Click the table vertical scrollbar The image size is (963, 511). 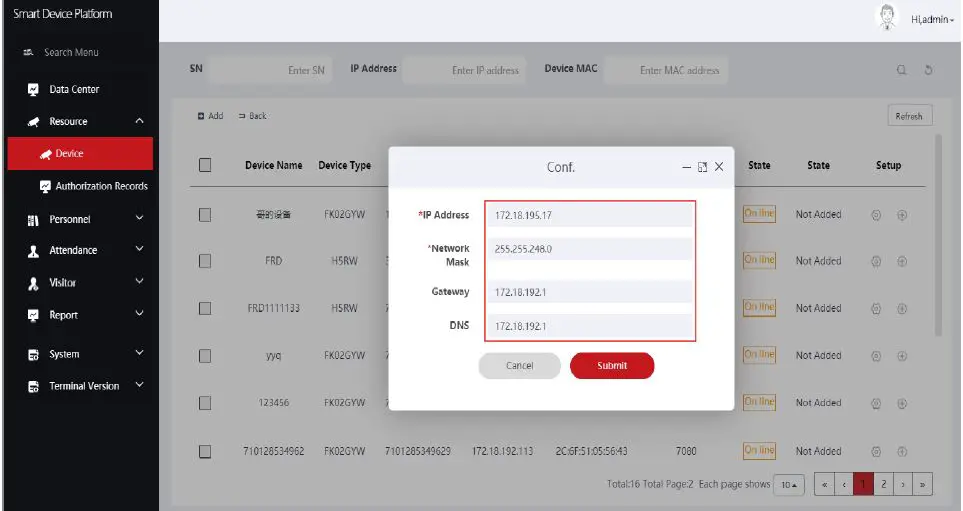938,235
